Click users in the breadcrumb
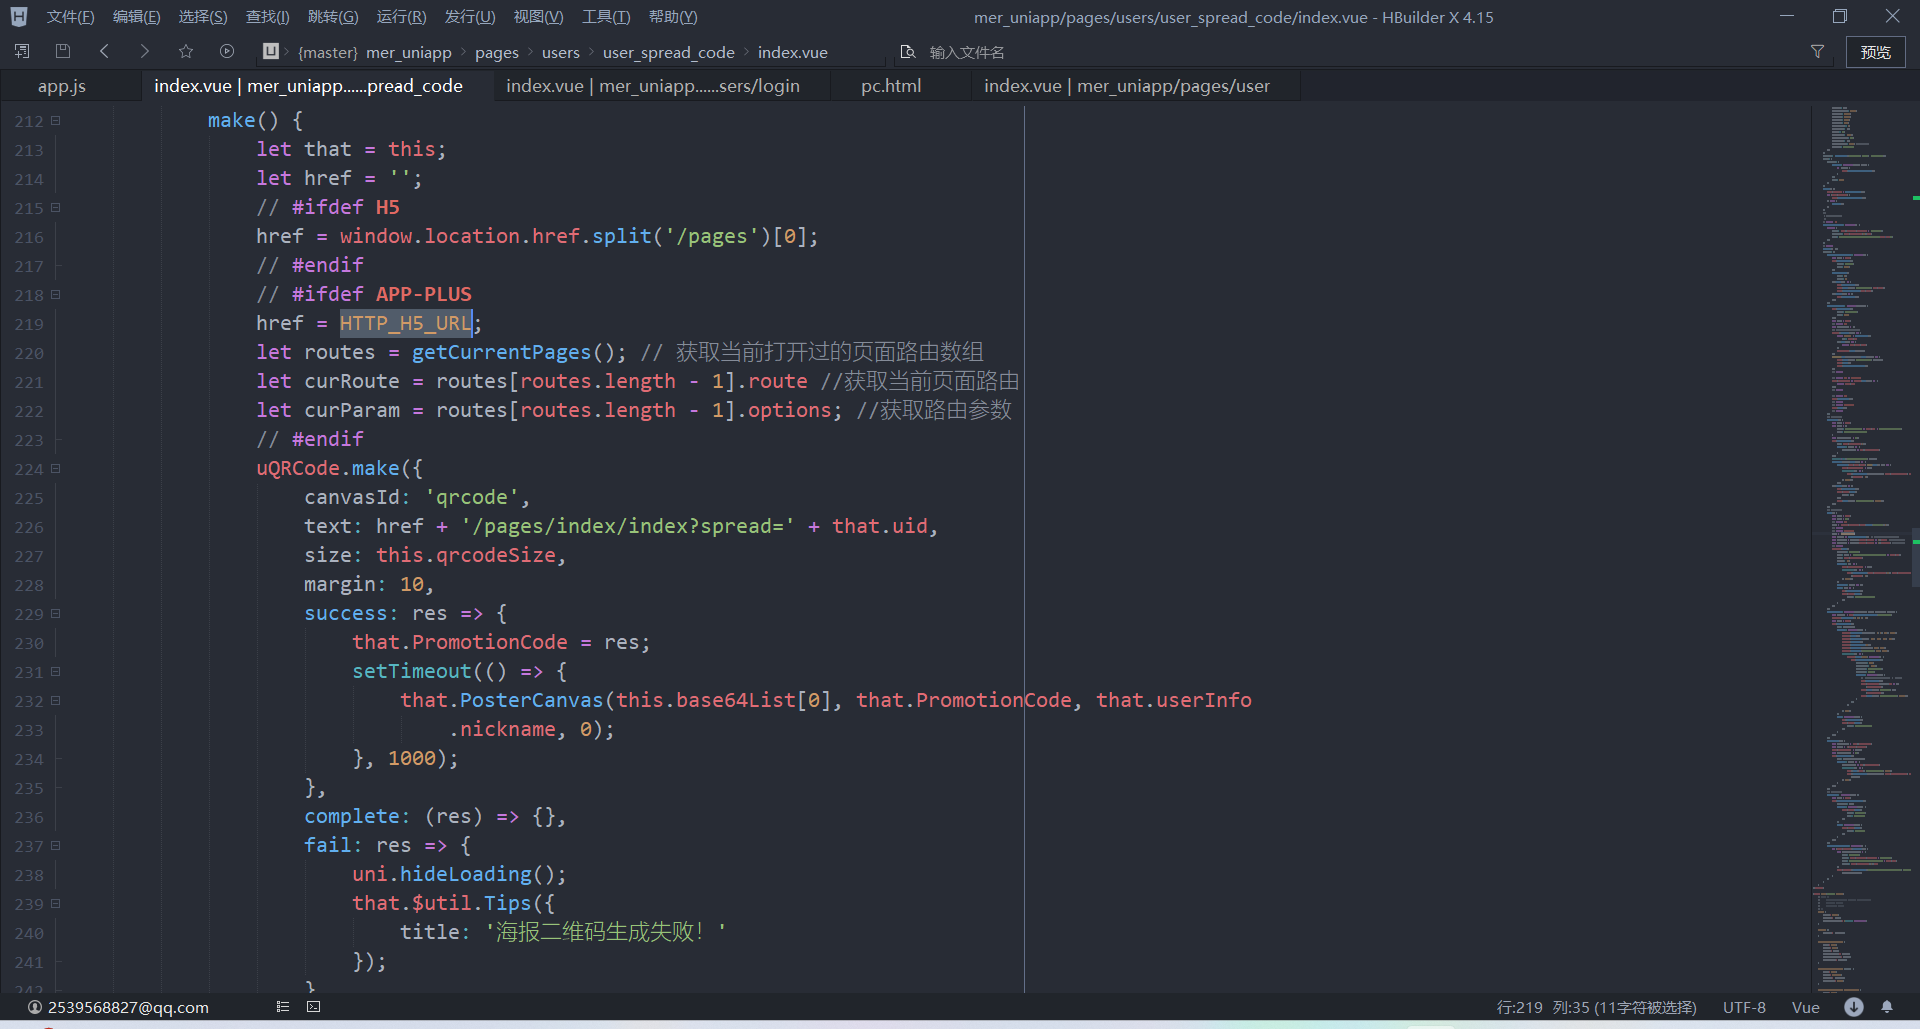 coord(561,52)
